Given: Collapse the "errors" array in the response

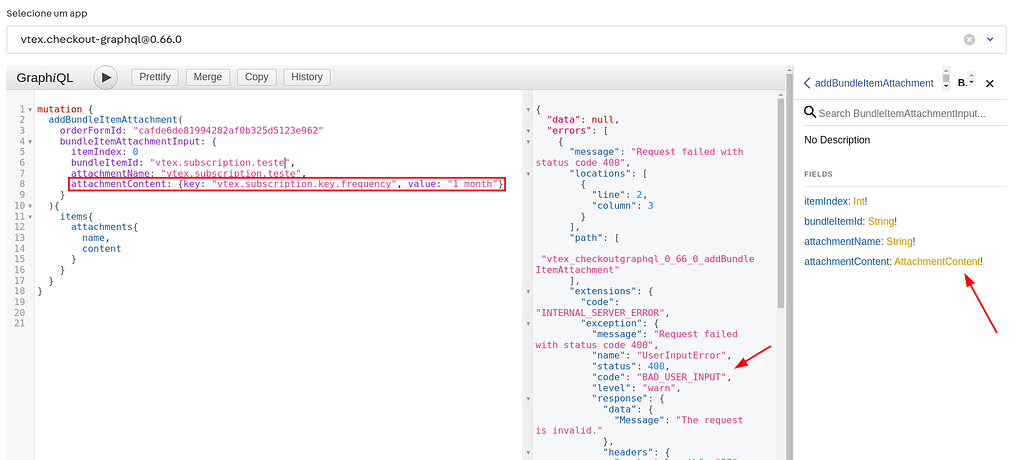Looking at the screenshot, I should (x=528, y=131).
